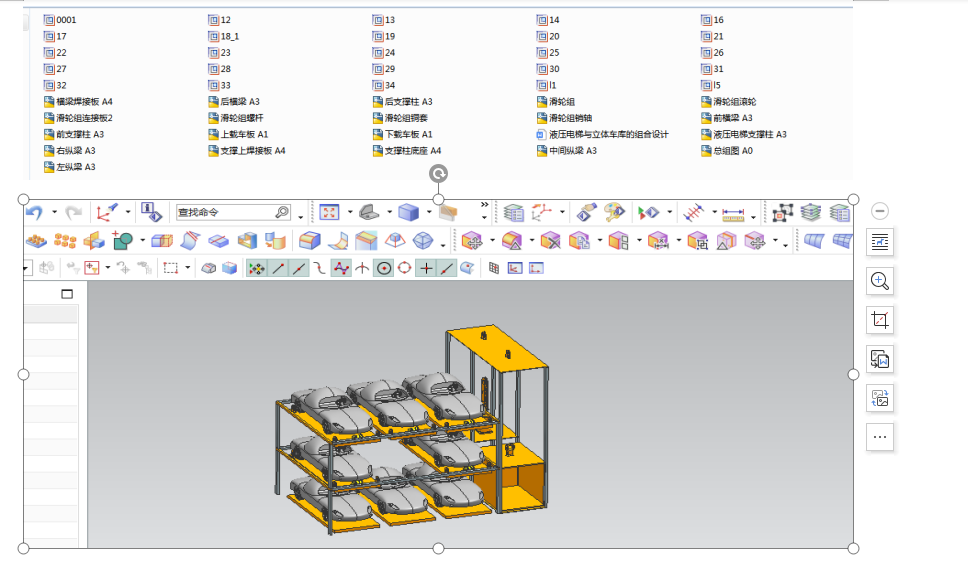Click the paint palette object color icon
The image size is (968, 562).
(x=614, y=212)
